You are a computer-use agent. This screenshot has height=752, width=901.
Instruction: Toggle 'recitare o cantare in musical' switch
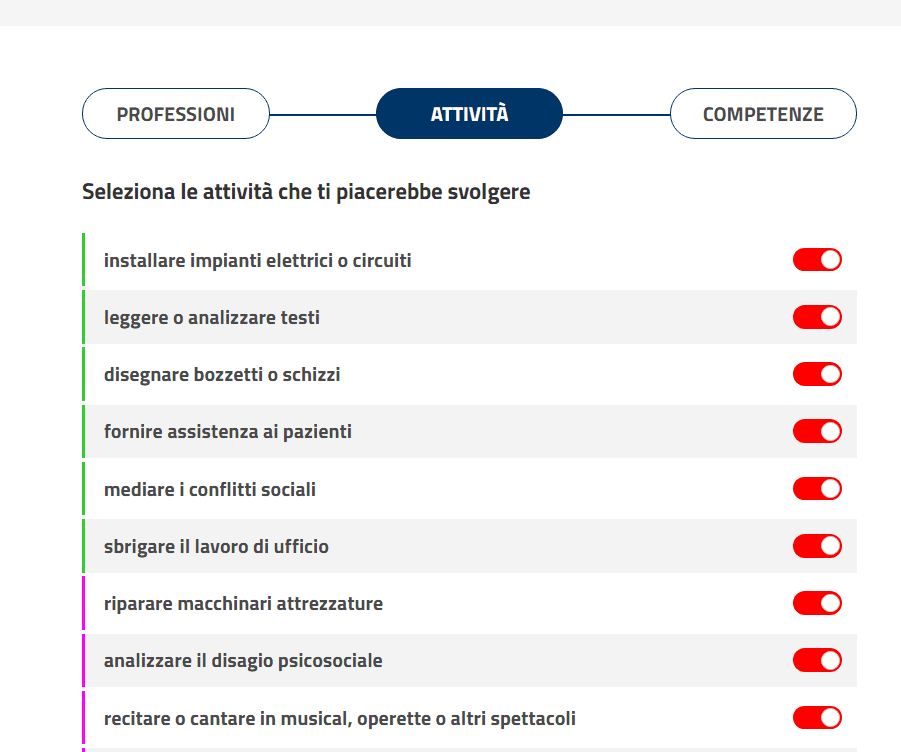coord(817,718)
